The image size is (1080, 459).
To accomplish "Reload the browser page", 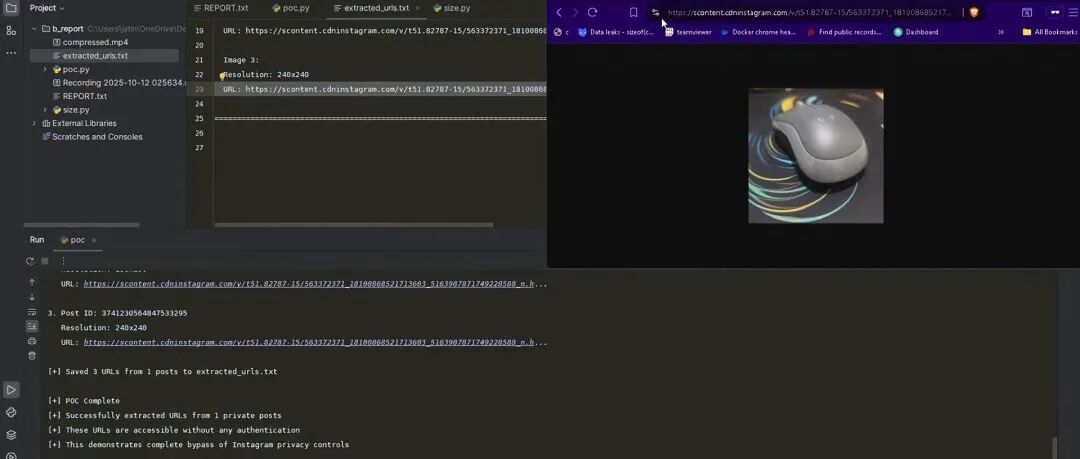I will (592, 12).
